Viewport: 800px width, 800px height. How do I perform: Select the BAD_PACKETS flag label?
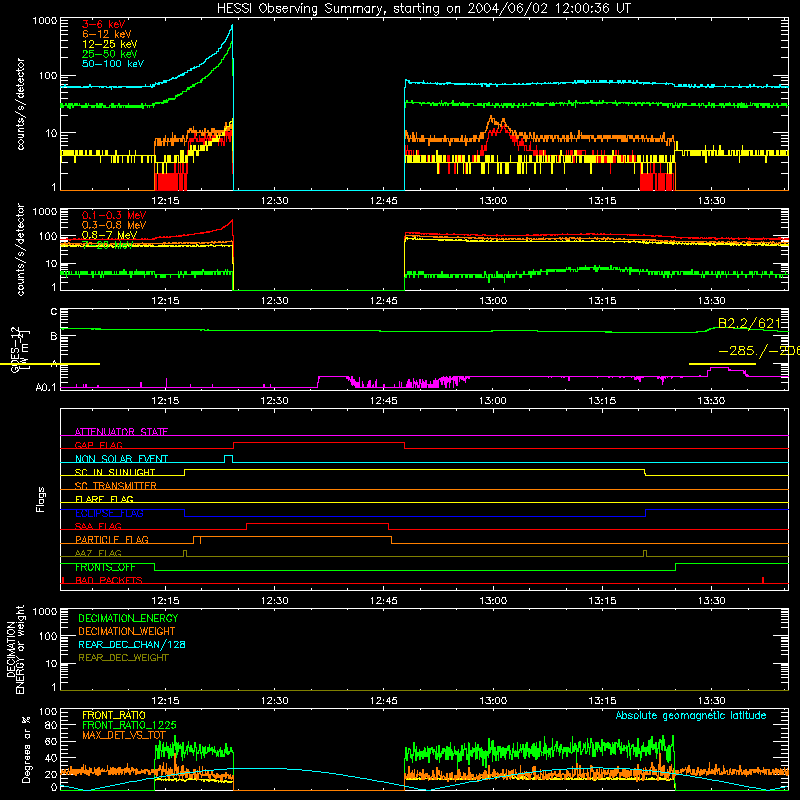pyautogui.click(x=109, y=580)
